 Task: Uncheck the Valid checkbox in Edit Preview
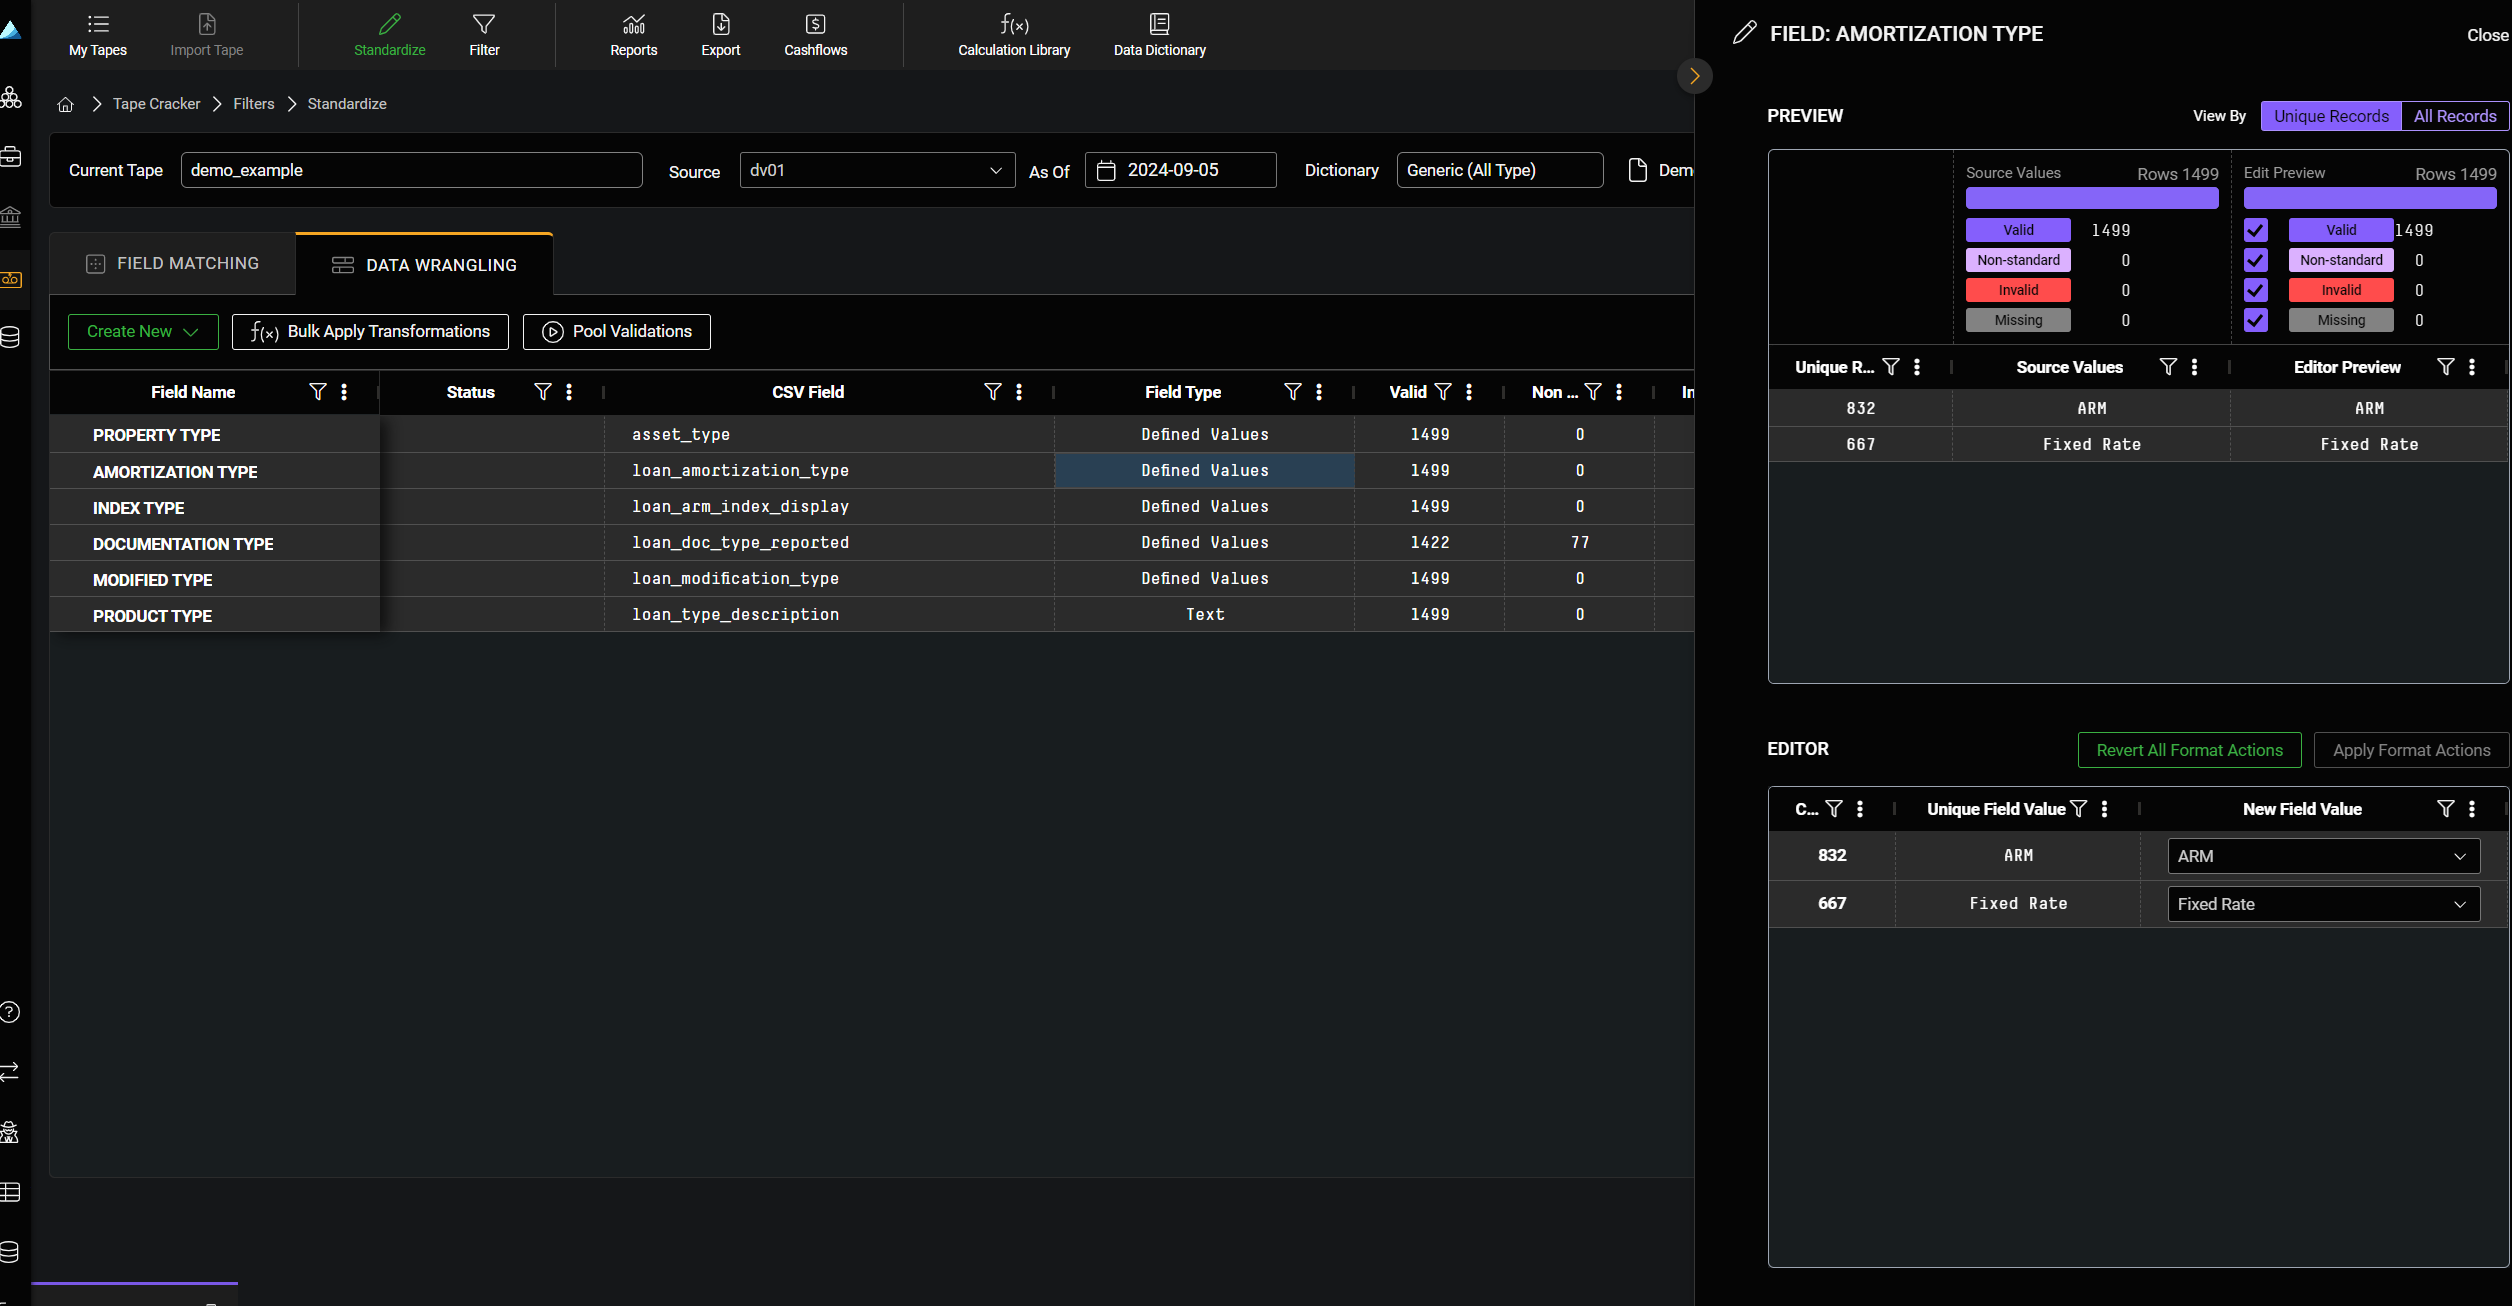pos(2255,230)
